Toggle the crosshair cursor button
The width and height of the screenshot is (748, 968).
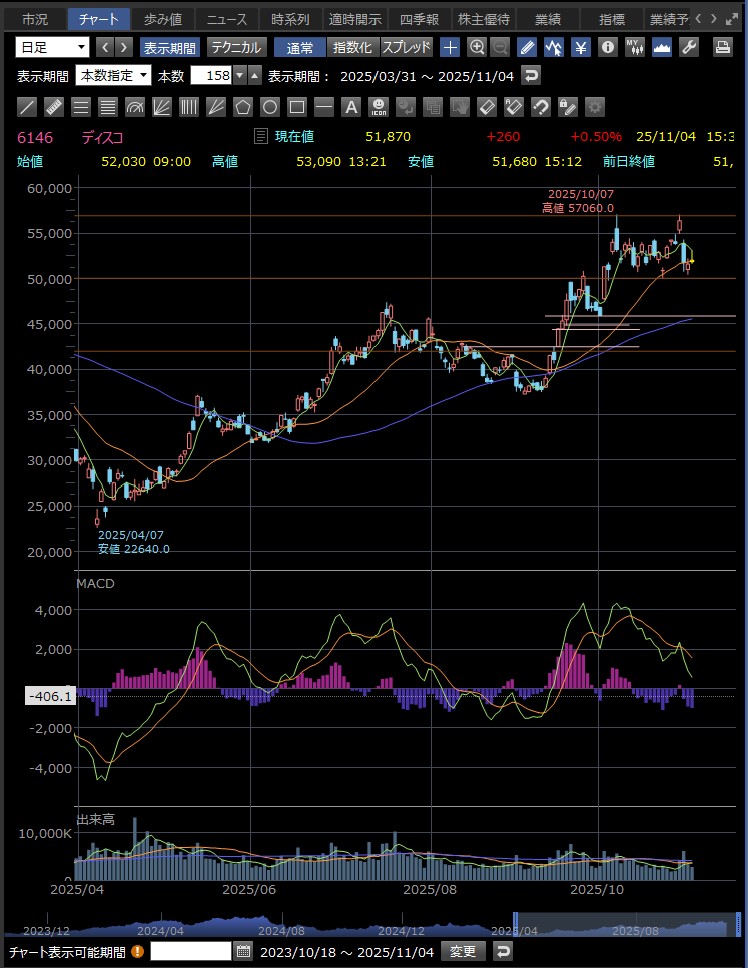(451, 47)
